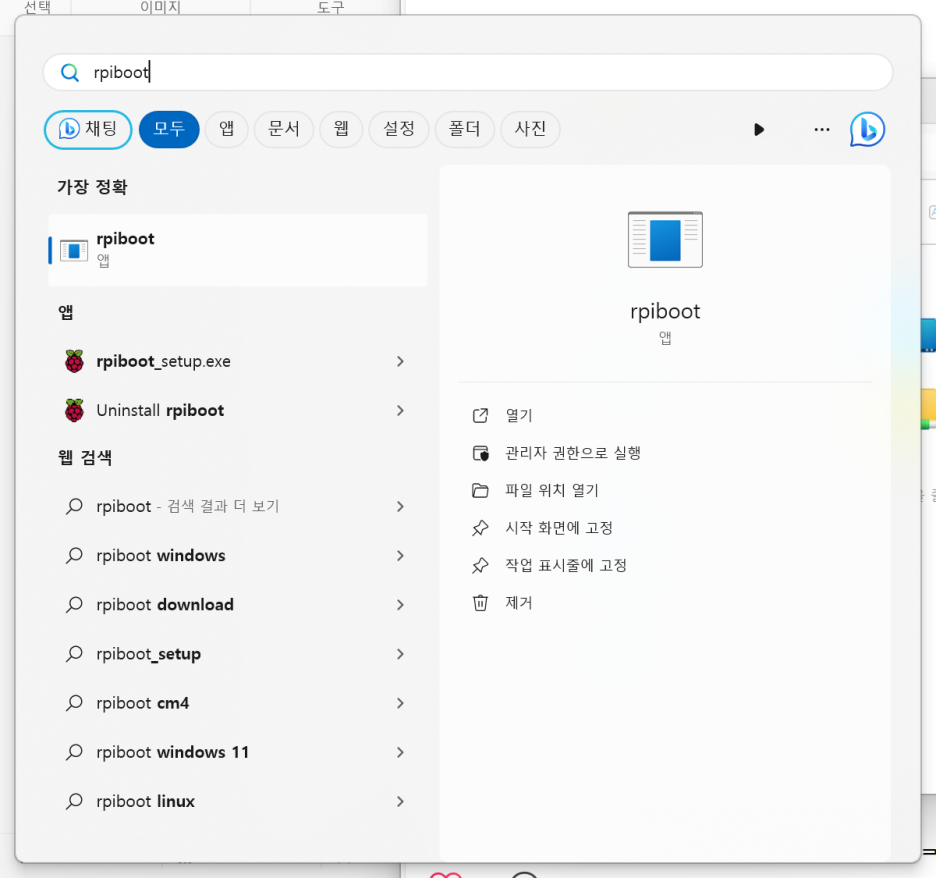Select the 폴더 filter tab

pyautogui.click(x=464, y=129)
